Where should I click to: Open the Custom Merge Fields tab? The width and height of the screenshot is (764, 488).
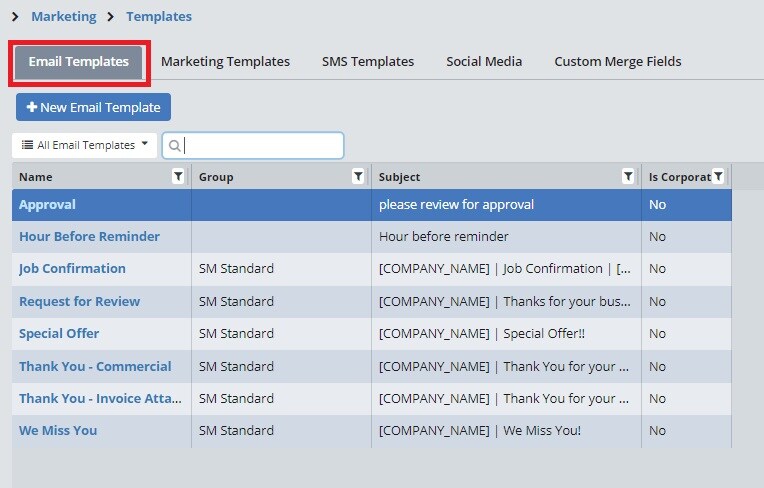[617, 62]
